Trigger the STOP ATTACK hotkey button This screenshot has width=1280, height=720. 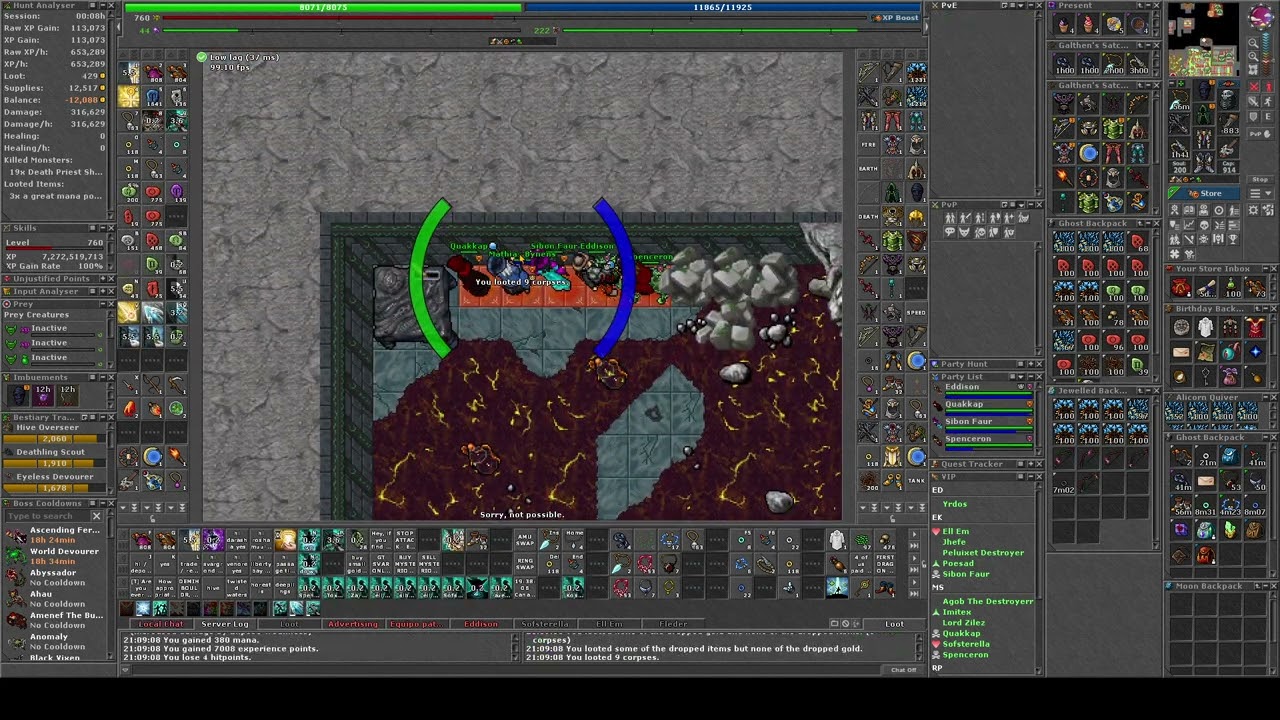click(404, 541)
